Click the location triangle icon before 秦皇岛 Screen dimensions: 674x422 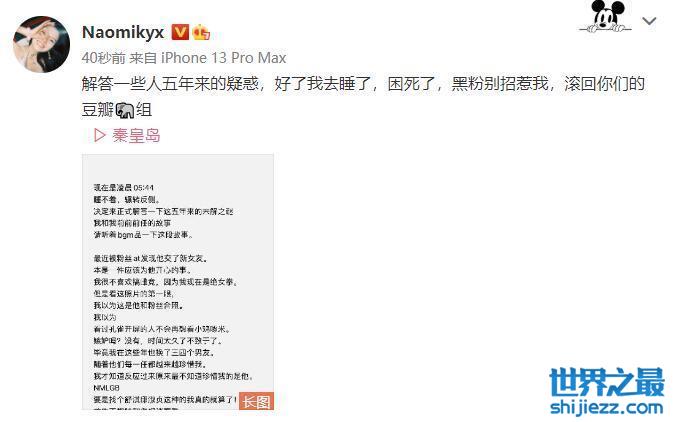[x=100, y=136]
